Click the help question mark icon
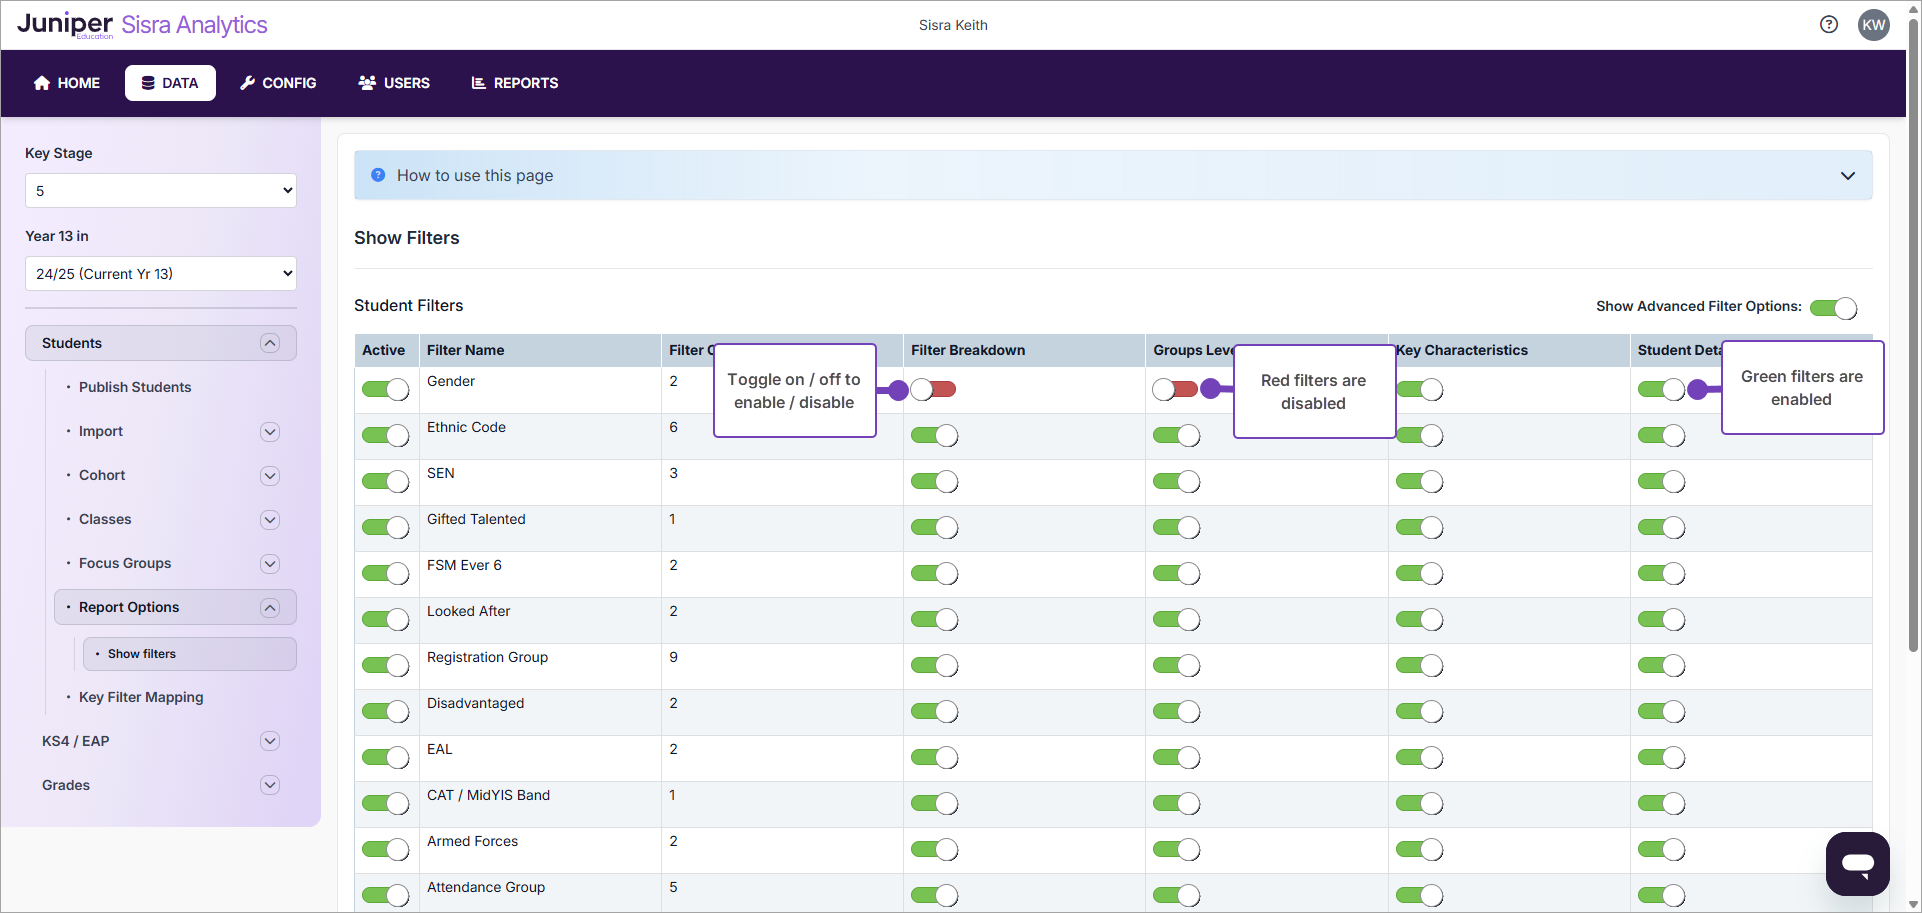Image resolution: width=1922 pixels, height=913 pixels. pos(1828,25)
